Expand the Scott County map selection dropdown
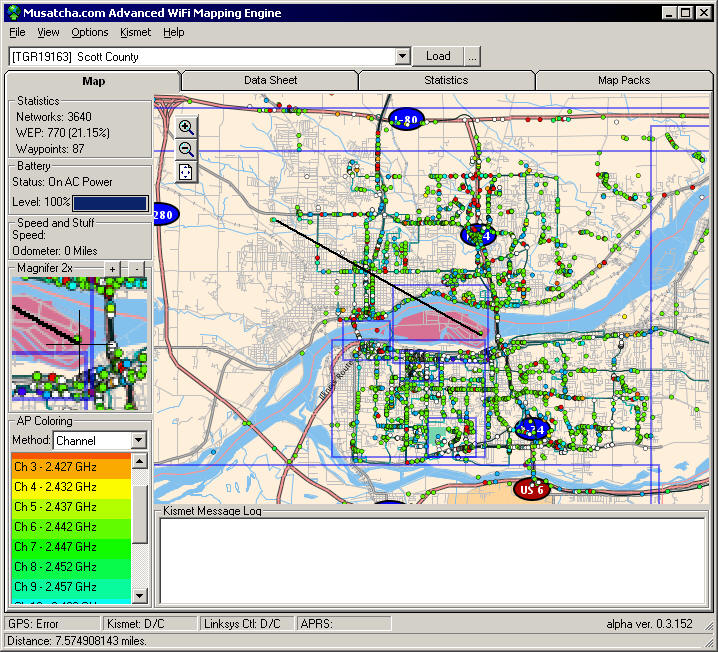Viewport: 718px width, 652px height. tap(402, 57)
